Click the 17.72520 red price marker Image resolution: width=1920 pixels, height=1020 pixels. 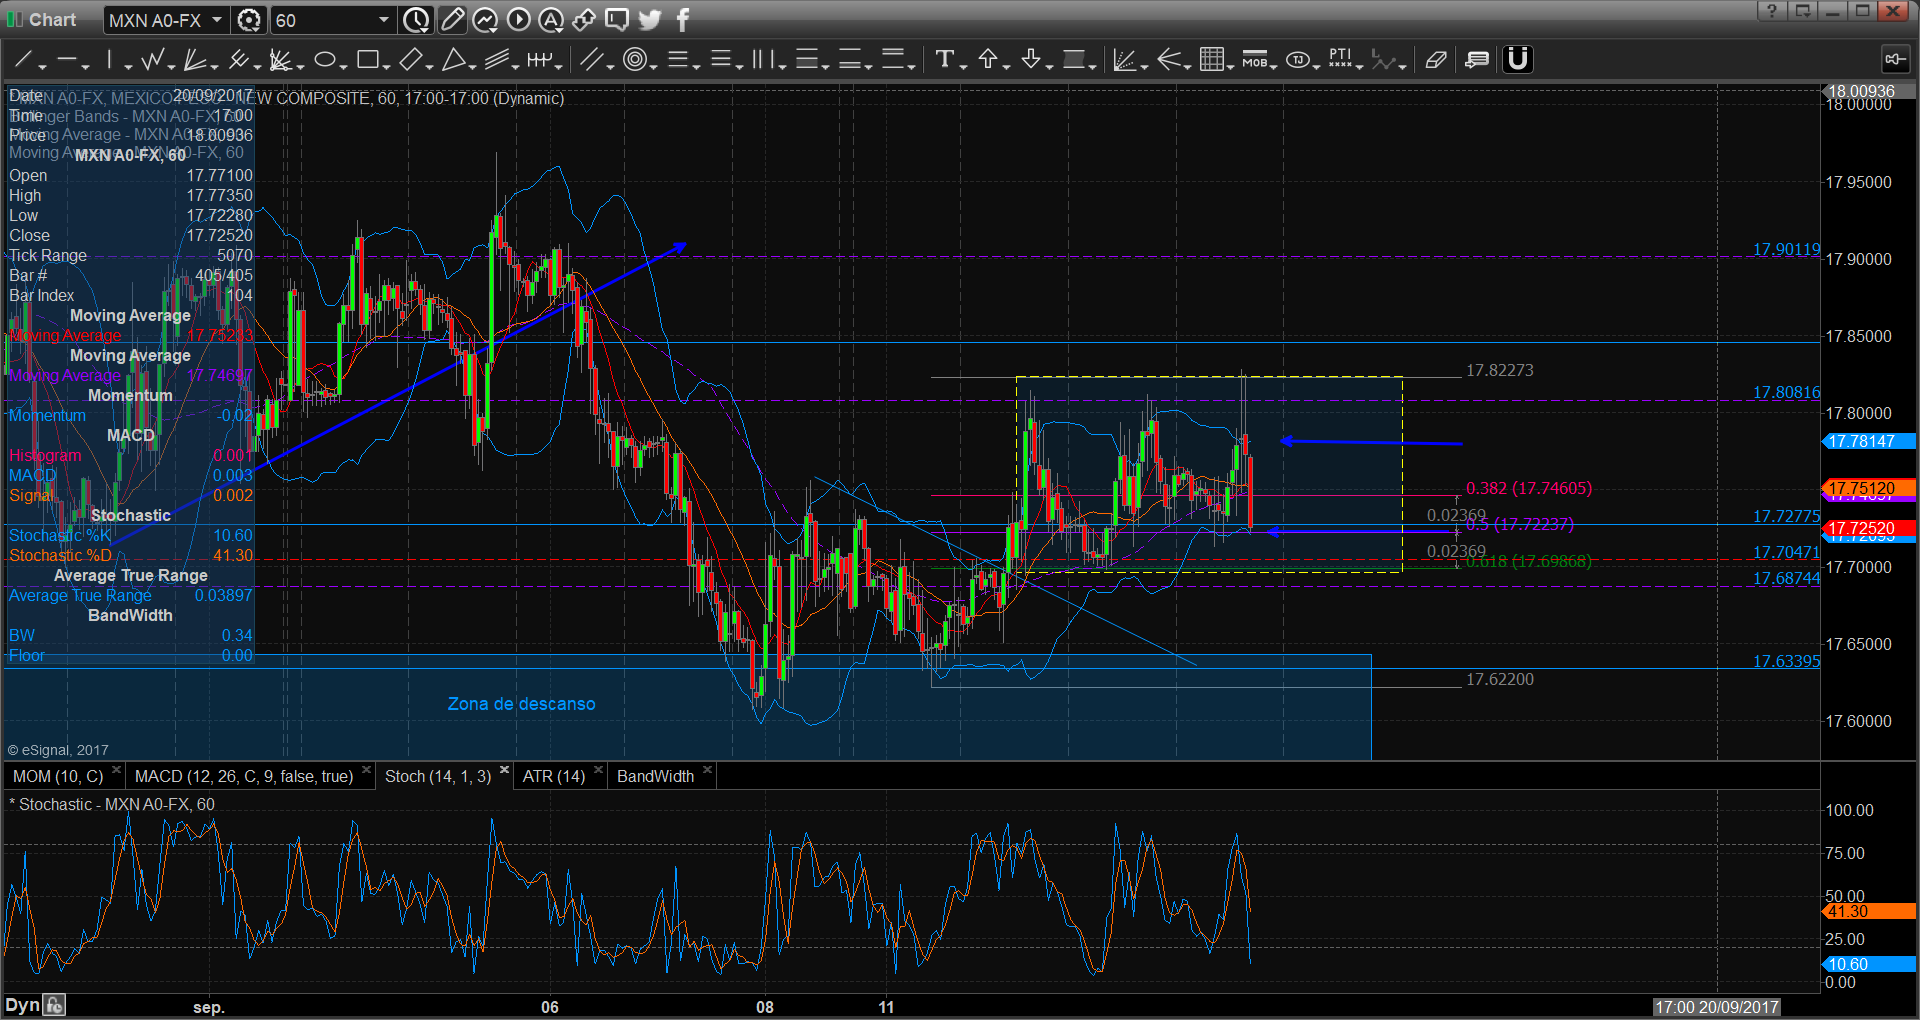(x=1870, y=528)
